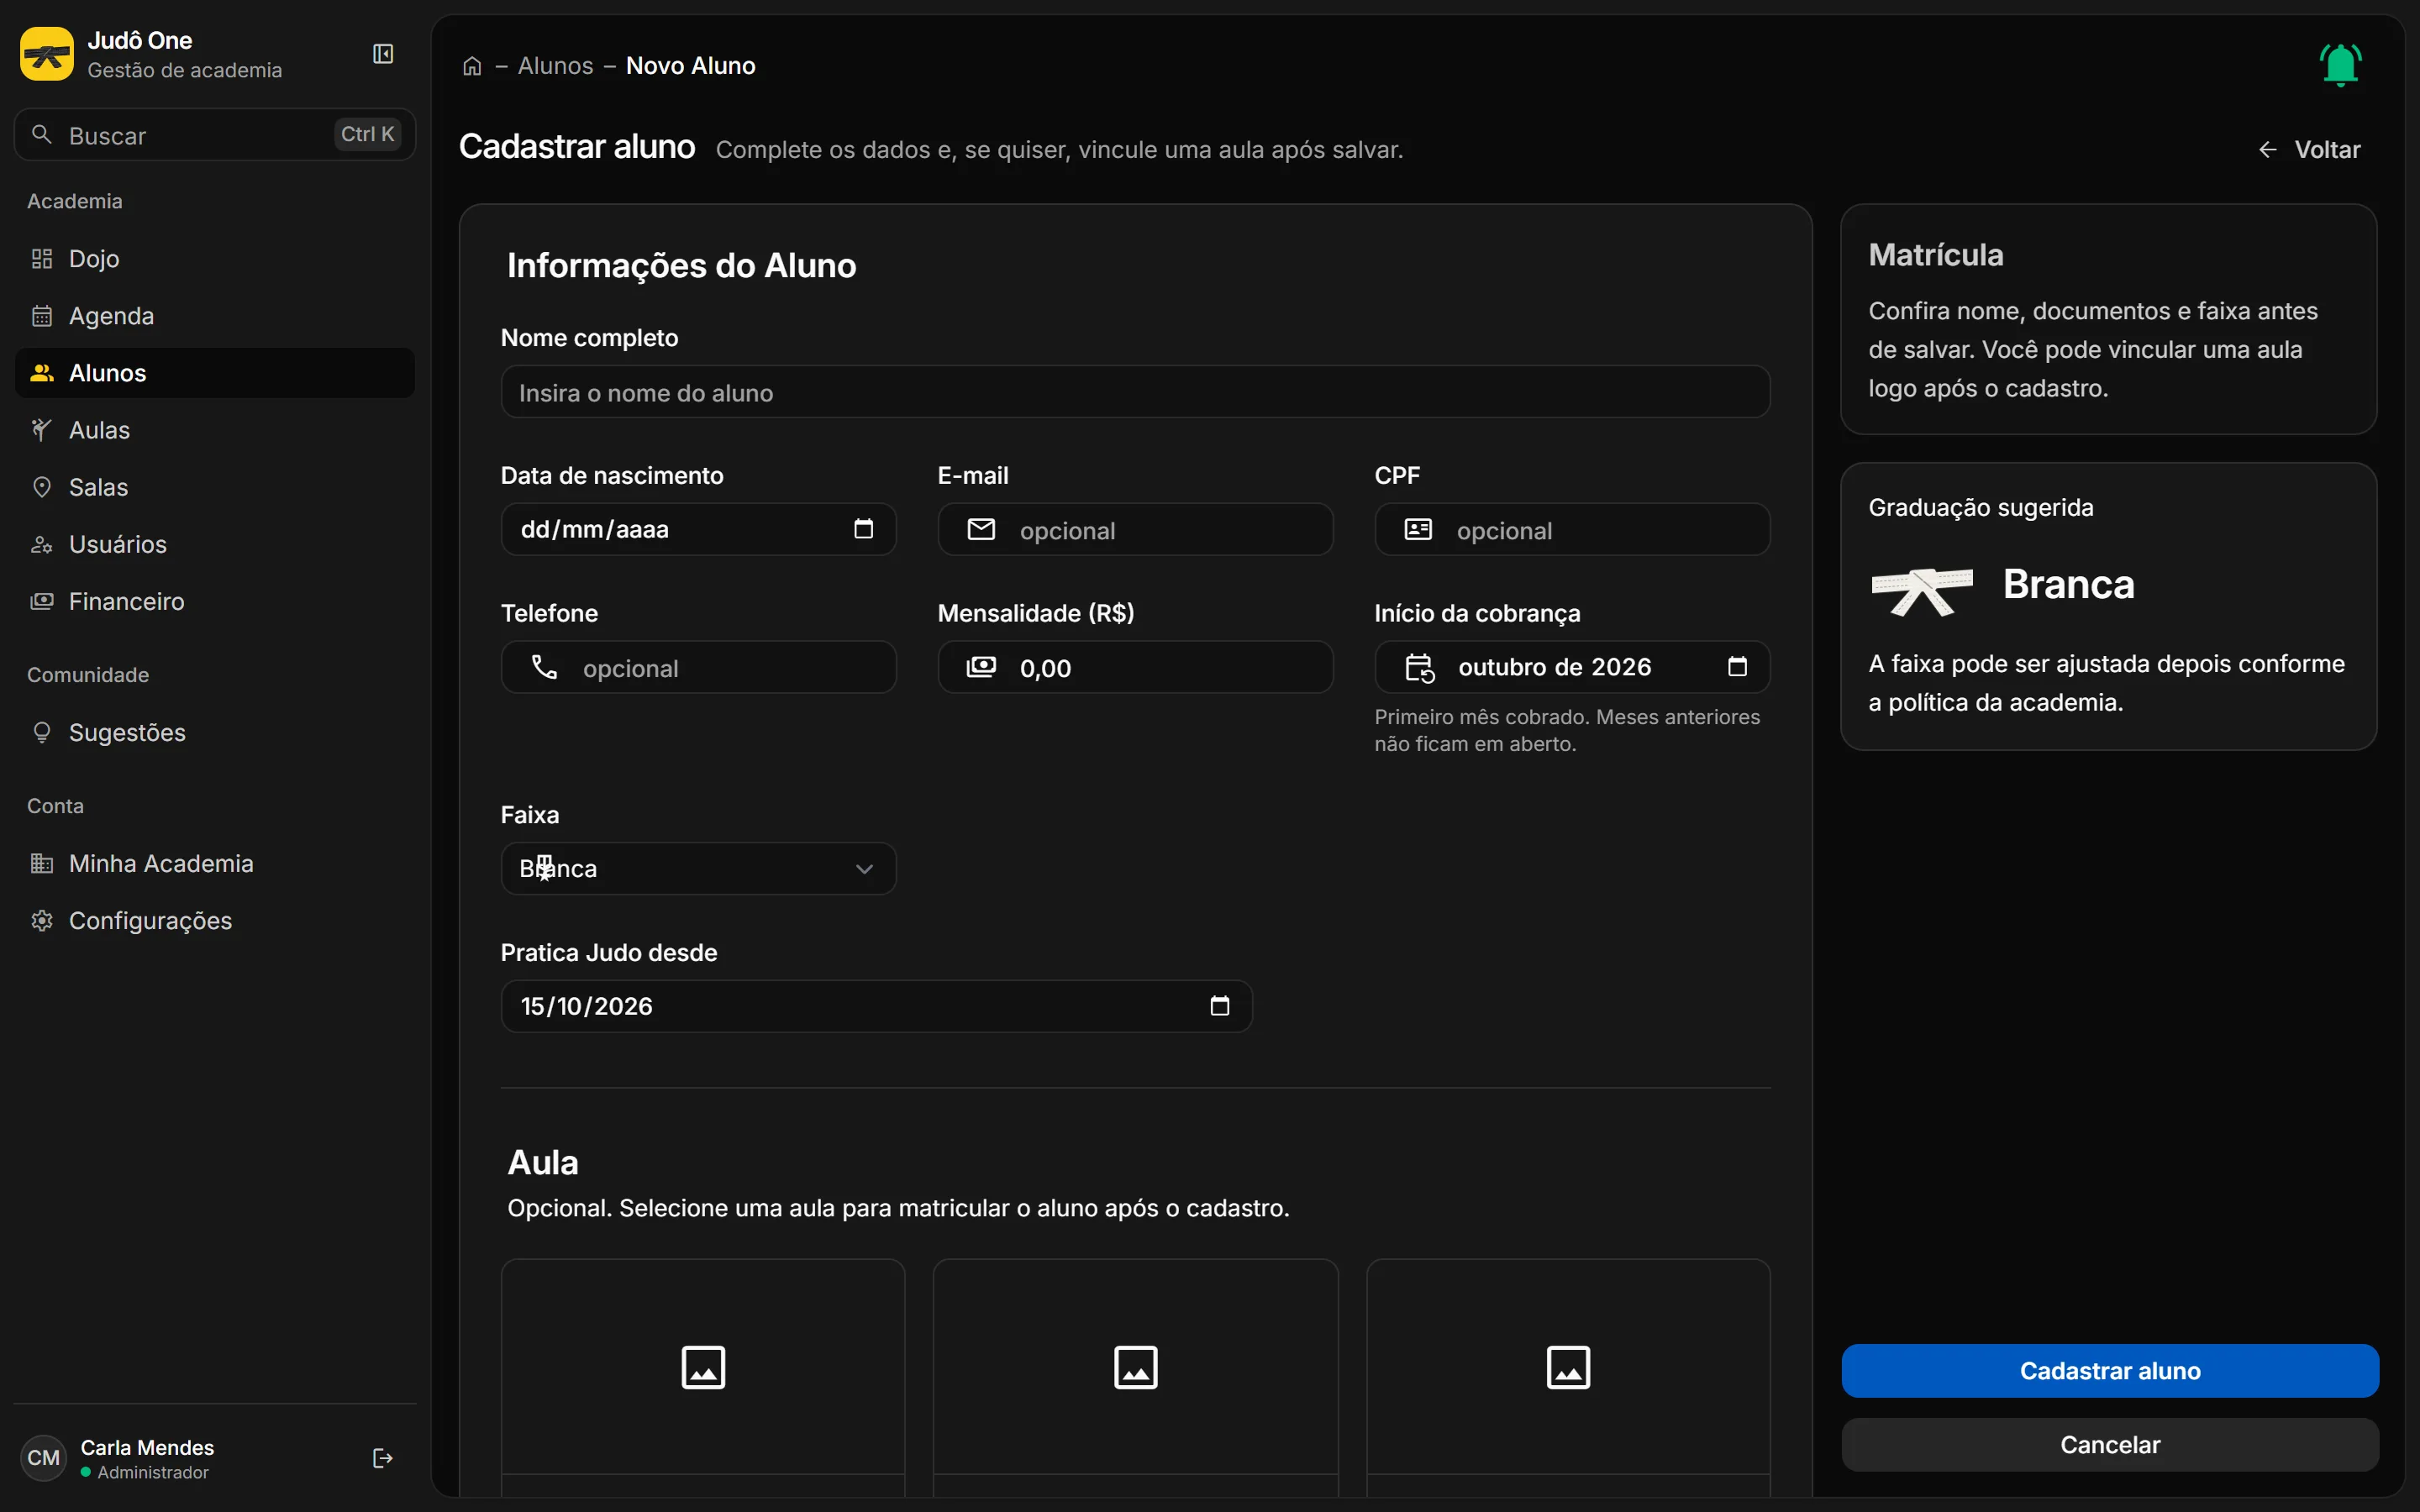The height and width of the screenshot is (1512, 2420).
Task: Click the ID card icon in CPF field
Action: click(x=1419, y=529)
